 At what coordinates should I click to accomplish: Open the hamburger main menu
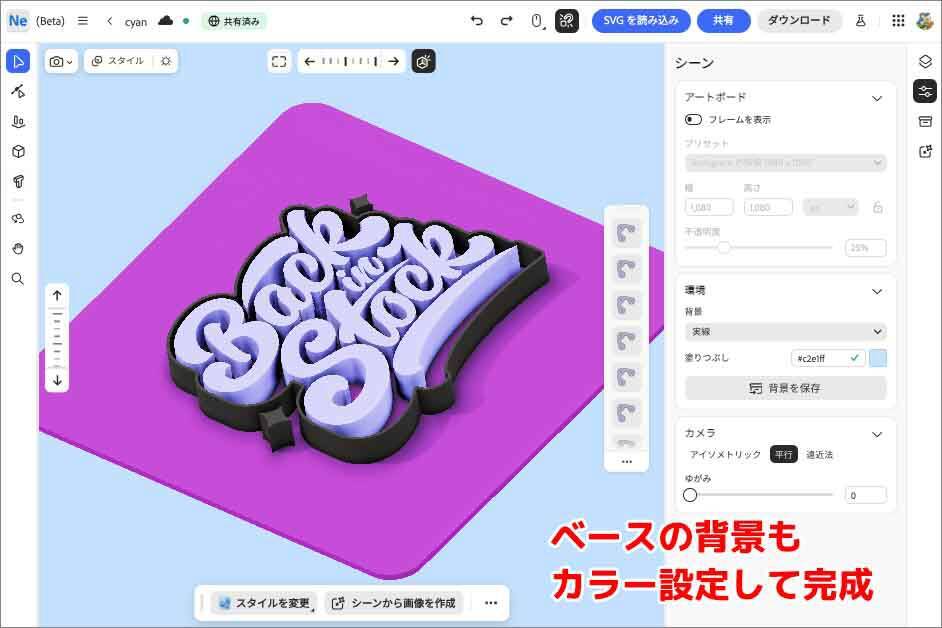tap(83, 21)
